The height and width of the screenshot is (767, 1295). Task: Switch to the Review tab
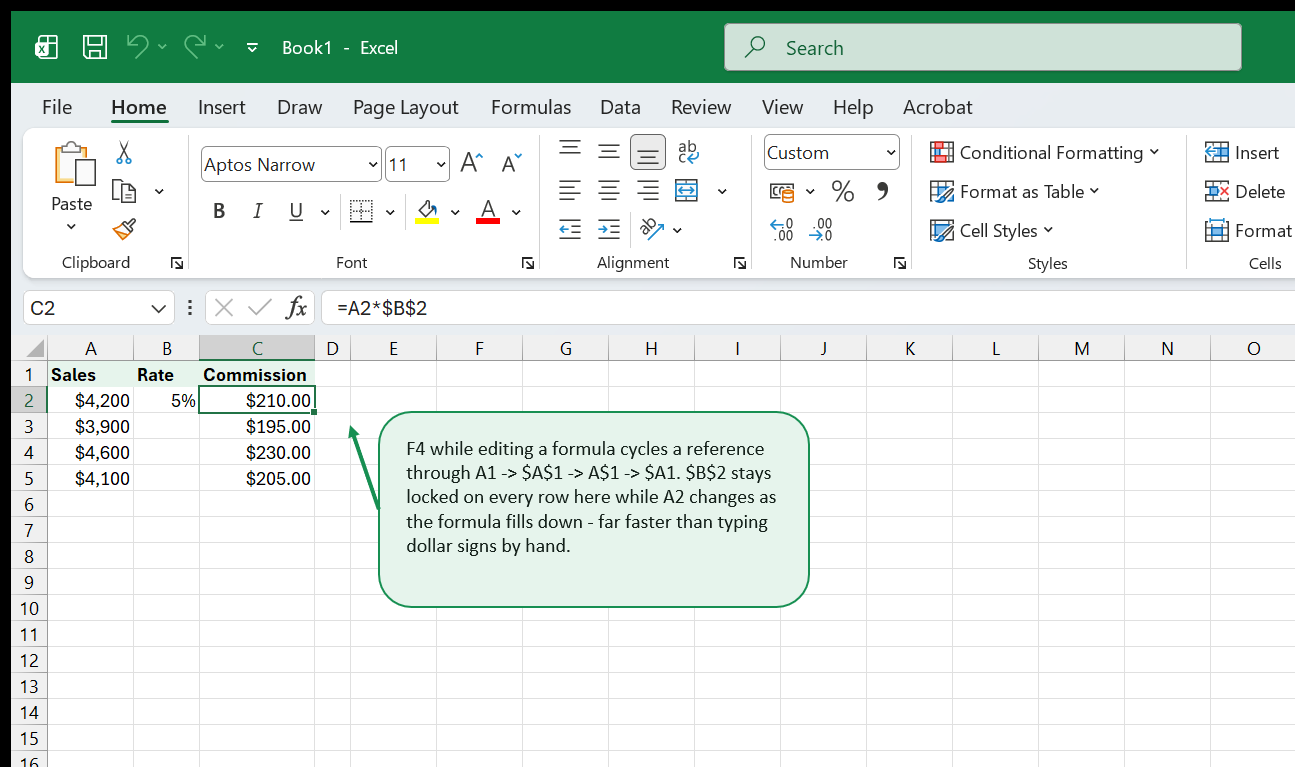[x=701, y=107]
